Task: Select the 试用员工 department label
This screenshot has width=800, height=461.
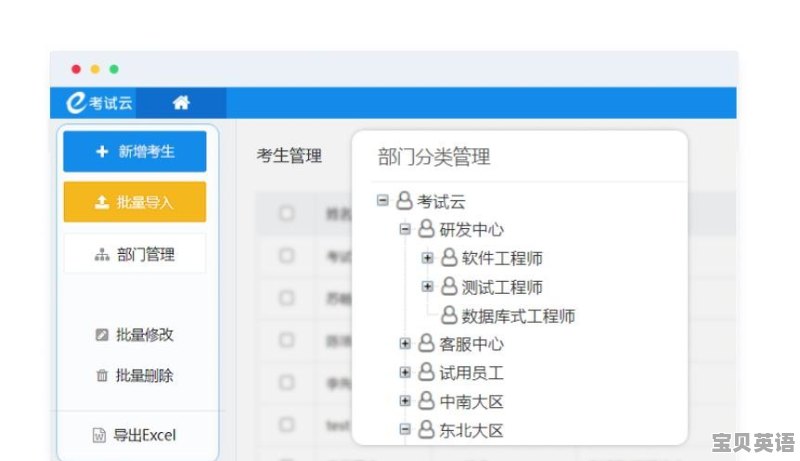Action: (471, 373)
